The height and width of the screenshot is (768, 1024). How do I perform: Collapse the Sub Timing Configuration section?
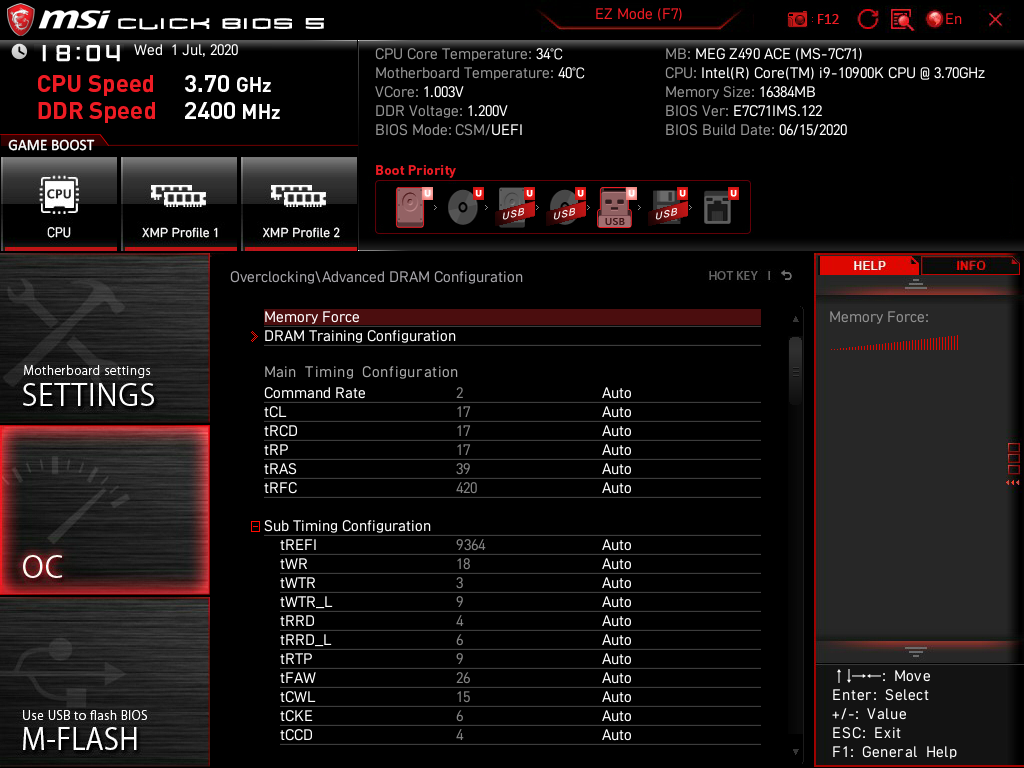pos(254,525)
